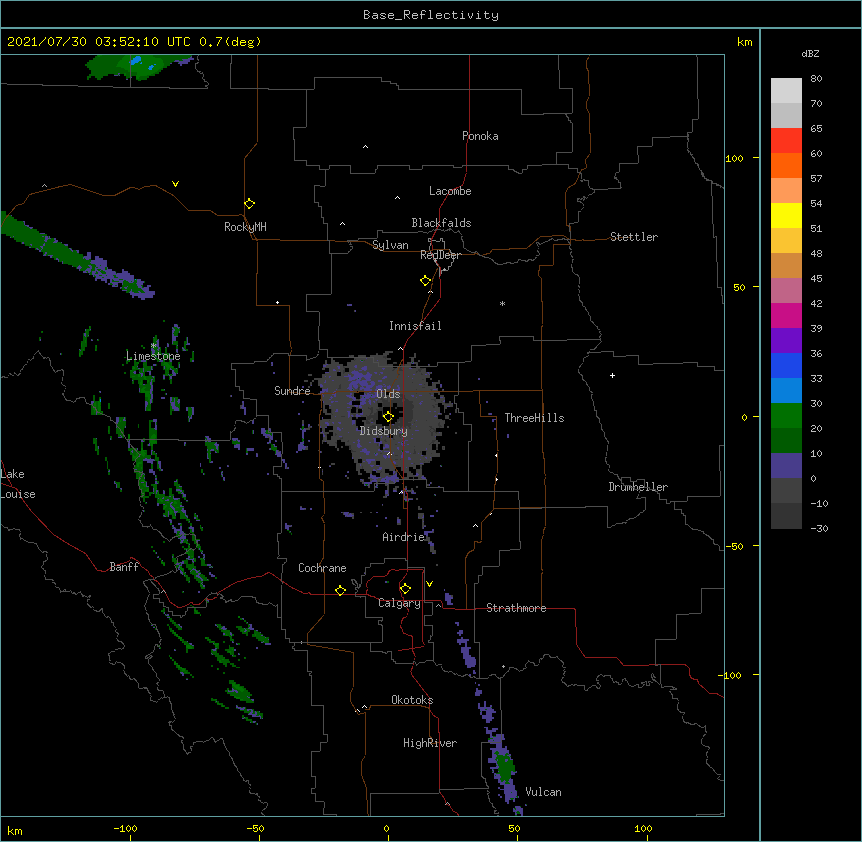
Task: Click the -50 tick label on right axis
Action: tap(734, 546)
